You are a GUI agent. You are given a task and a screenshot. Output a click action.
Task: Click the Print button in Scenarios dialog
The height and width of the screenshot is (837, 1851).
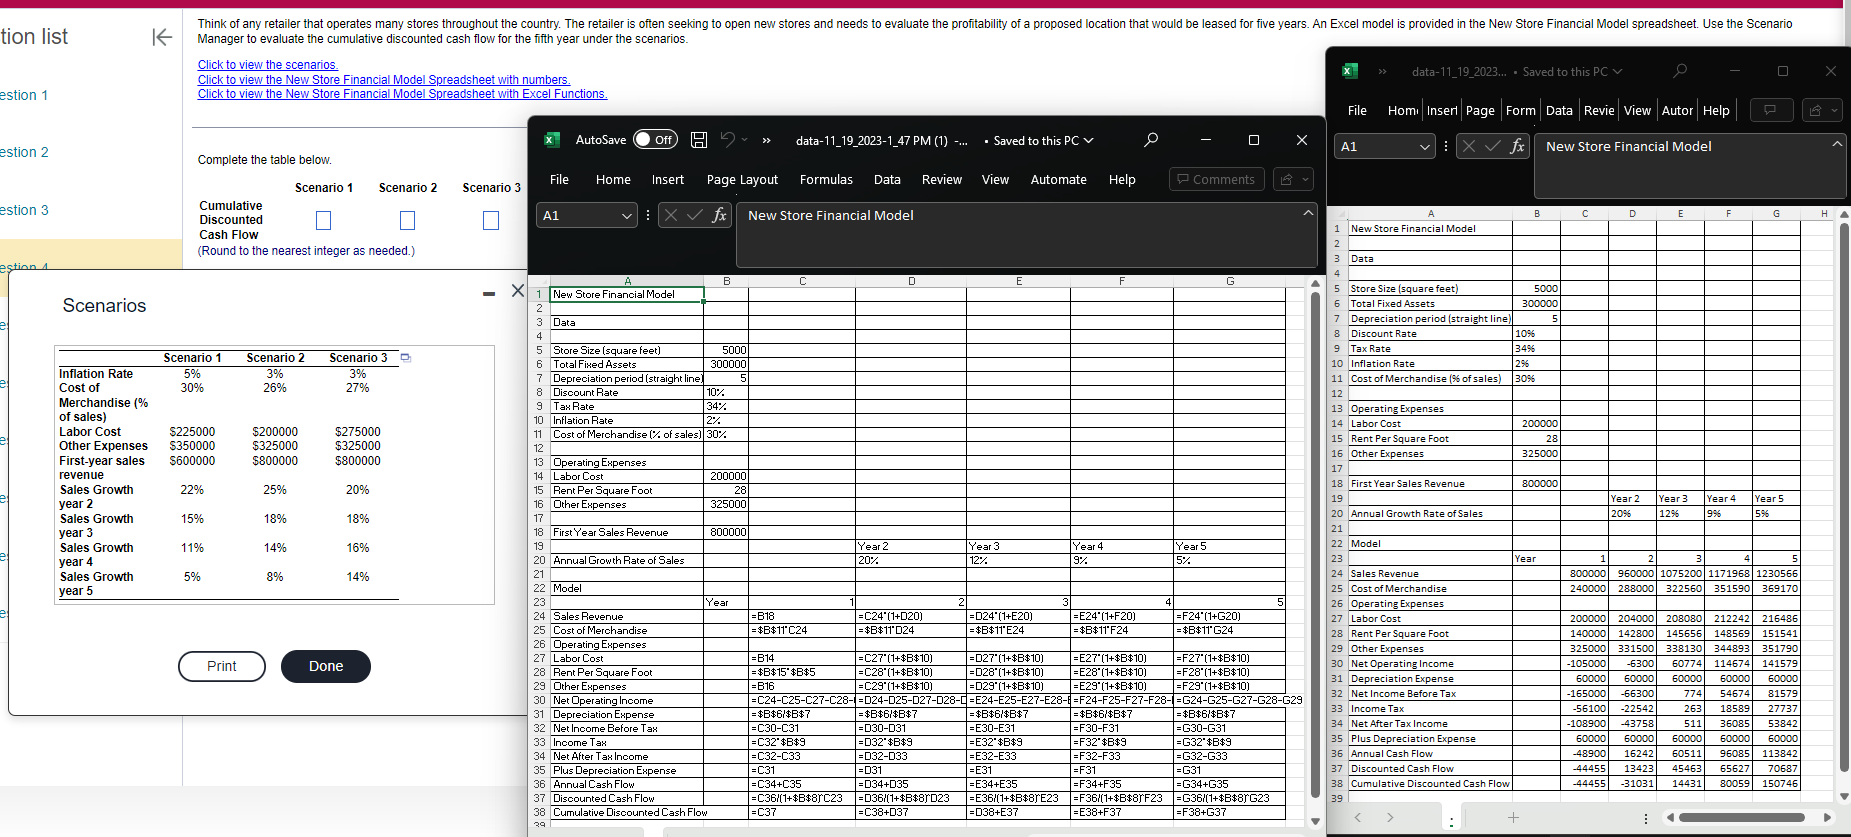point(222,666)
